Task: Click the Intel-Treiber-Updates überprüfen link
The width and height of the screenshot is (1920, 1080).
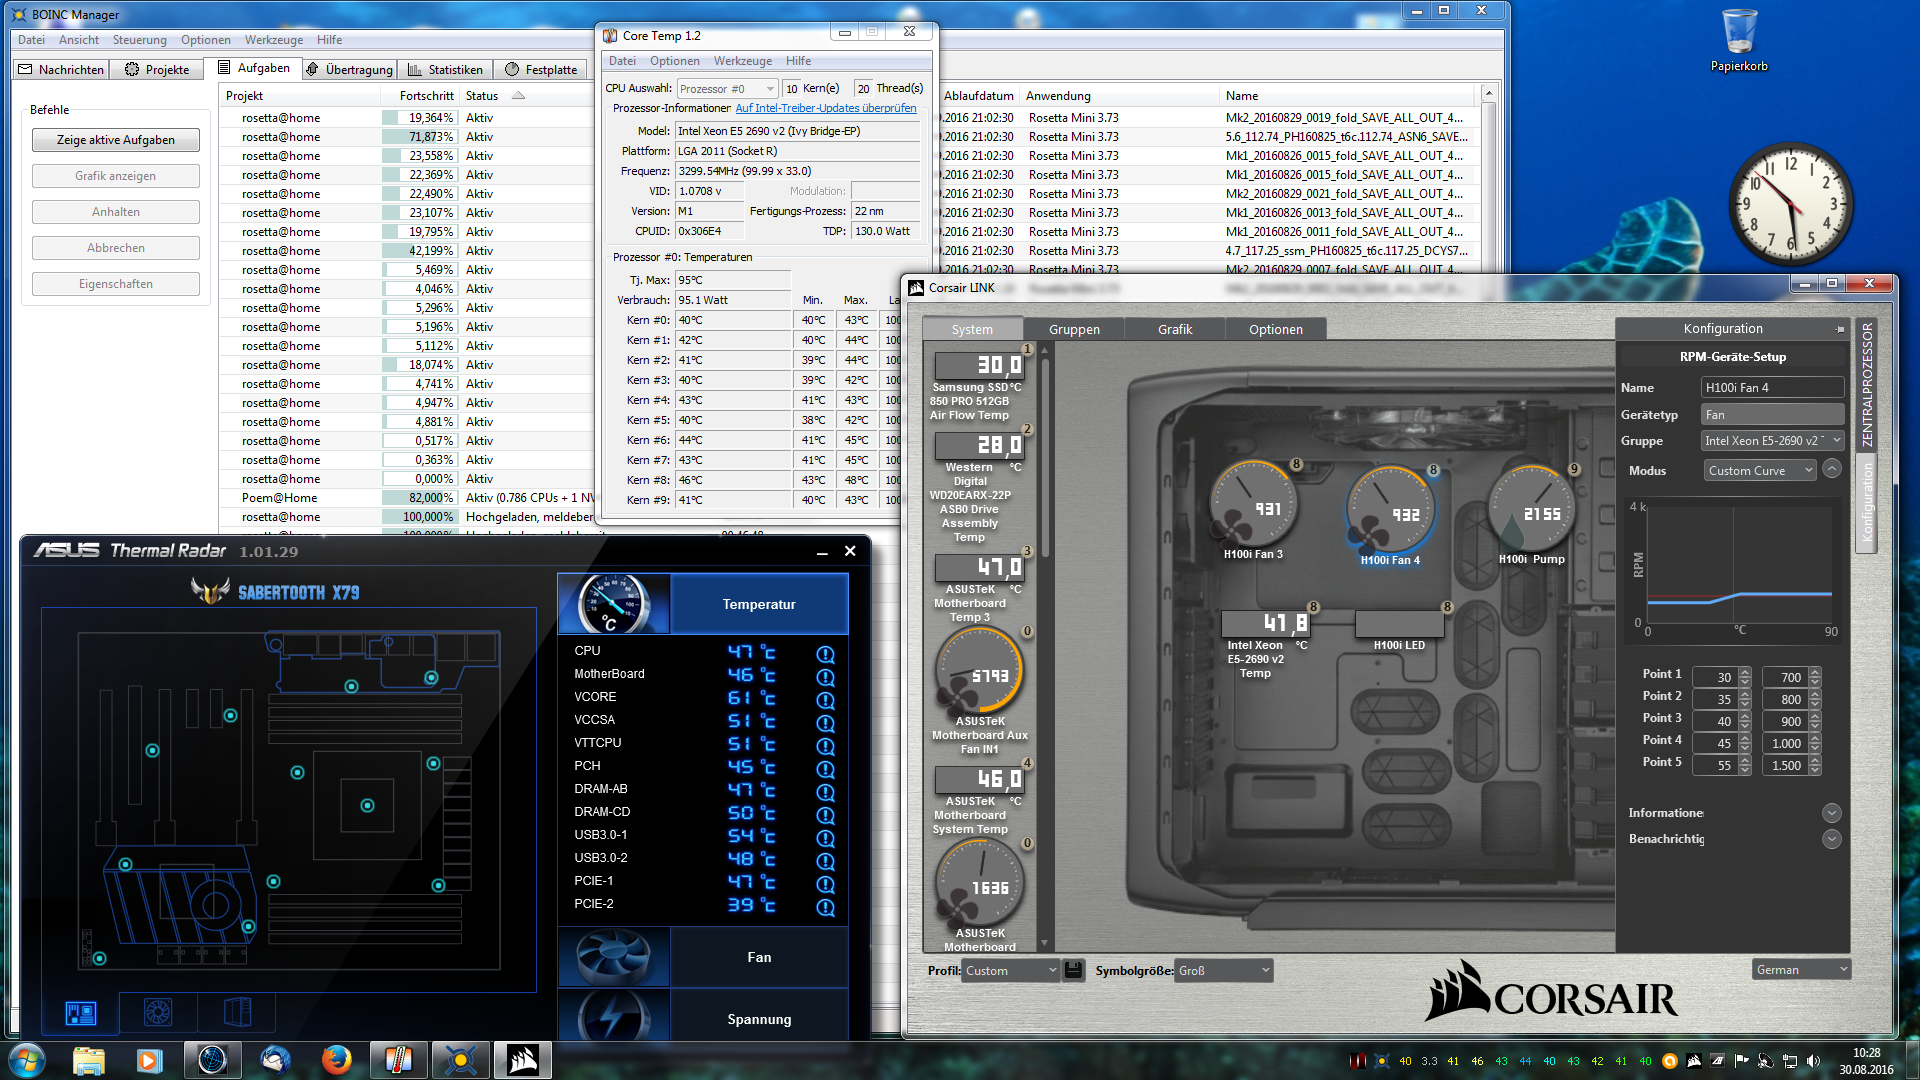Action: click(x=826, y=108)
